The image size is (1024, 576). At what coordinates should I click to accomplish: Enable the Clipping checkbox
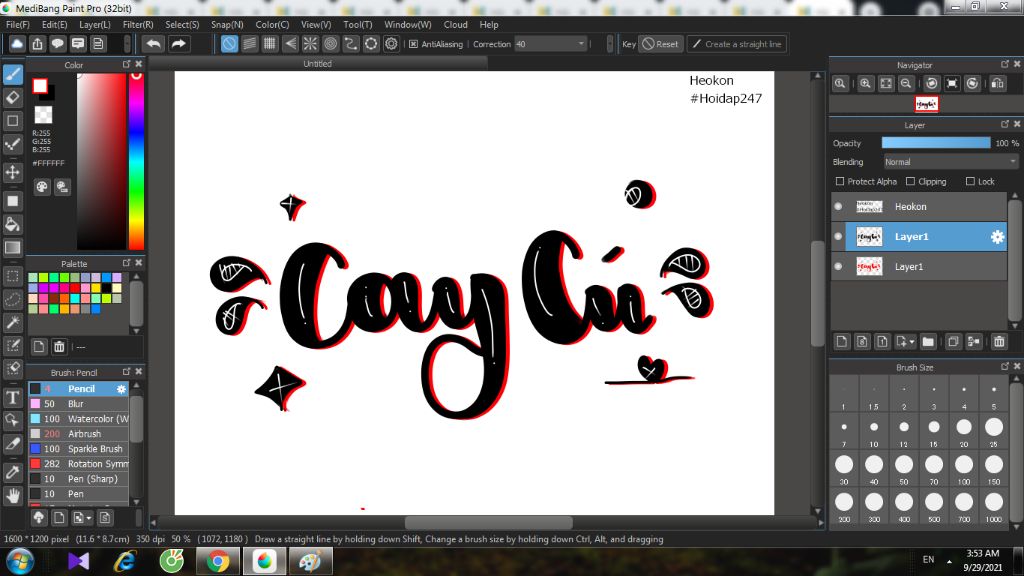coord(910,182)
